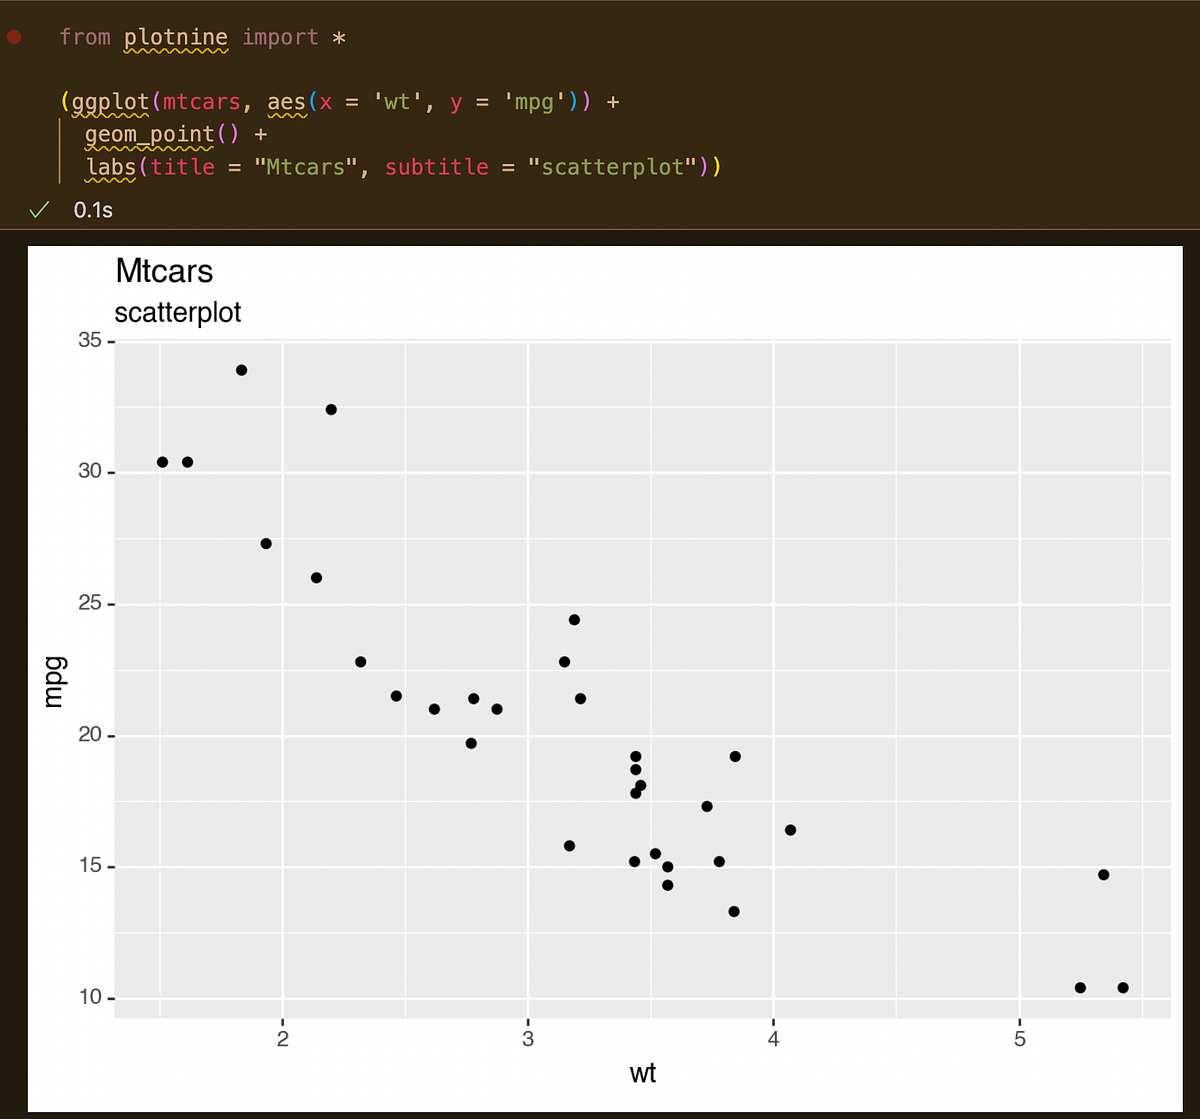Click the labs function call

coord(108,166)
